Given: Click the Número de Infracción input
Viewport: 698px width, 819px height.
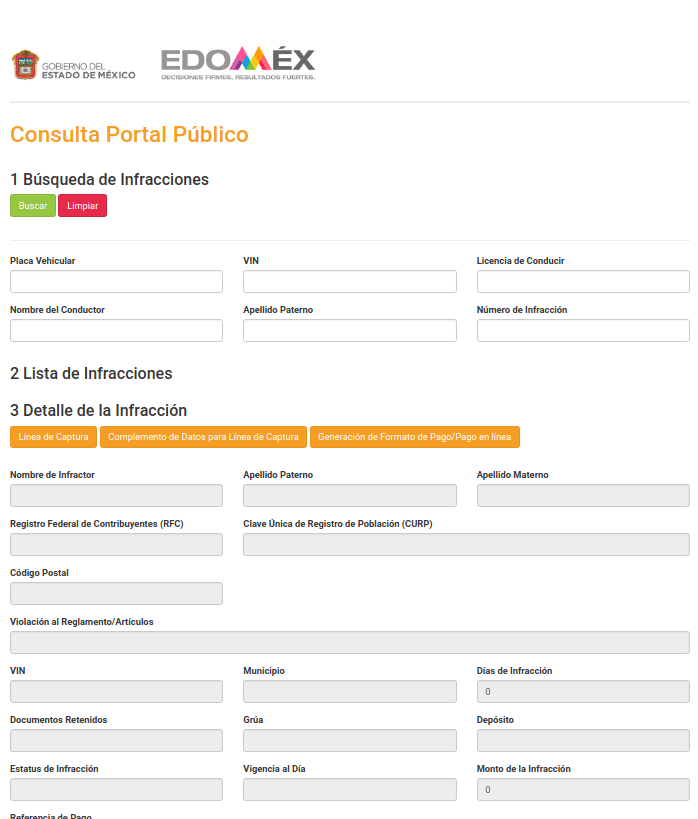Looking at the screenshot, I should pos(583,331).
